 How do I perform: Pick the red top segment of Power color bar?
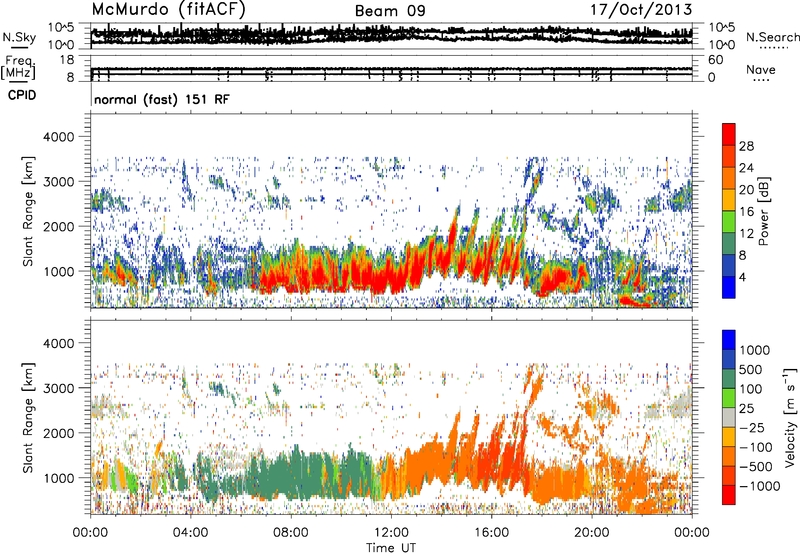pos(729,134)
